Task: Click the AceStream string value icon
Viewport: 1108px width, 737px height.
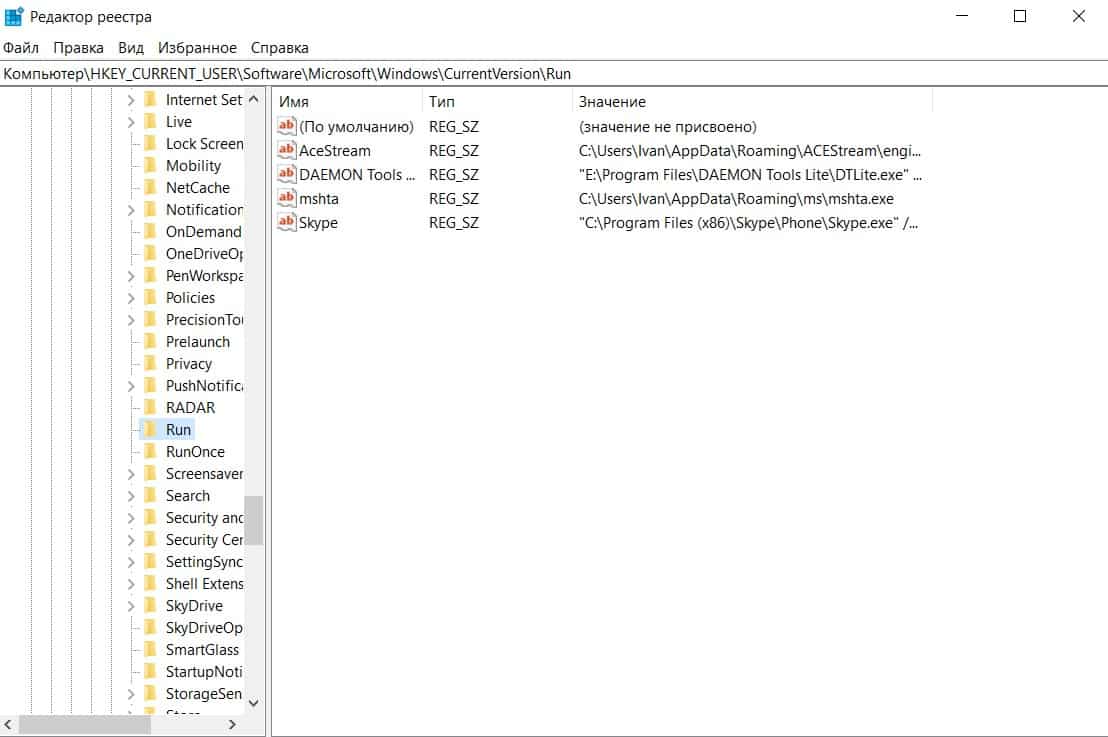Action: [x=287, y=151]
